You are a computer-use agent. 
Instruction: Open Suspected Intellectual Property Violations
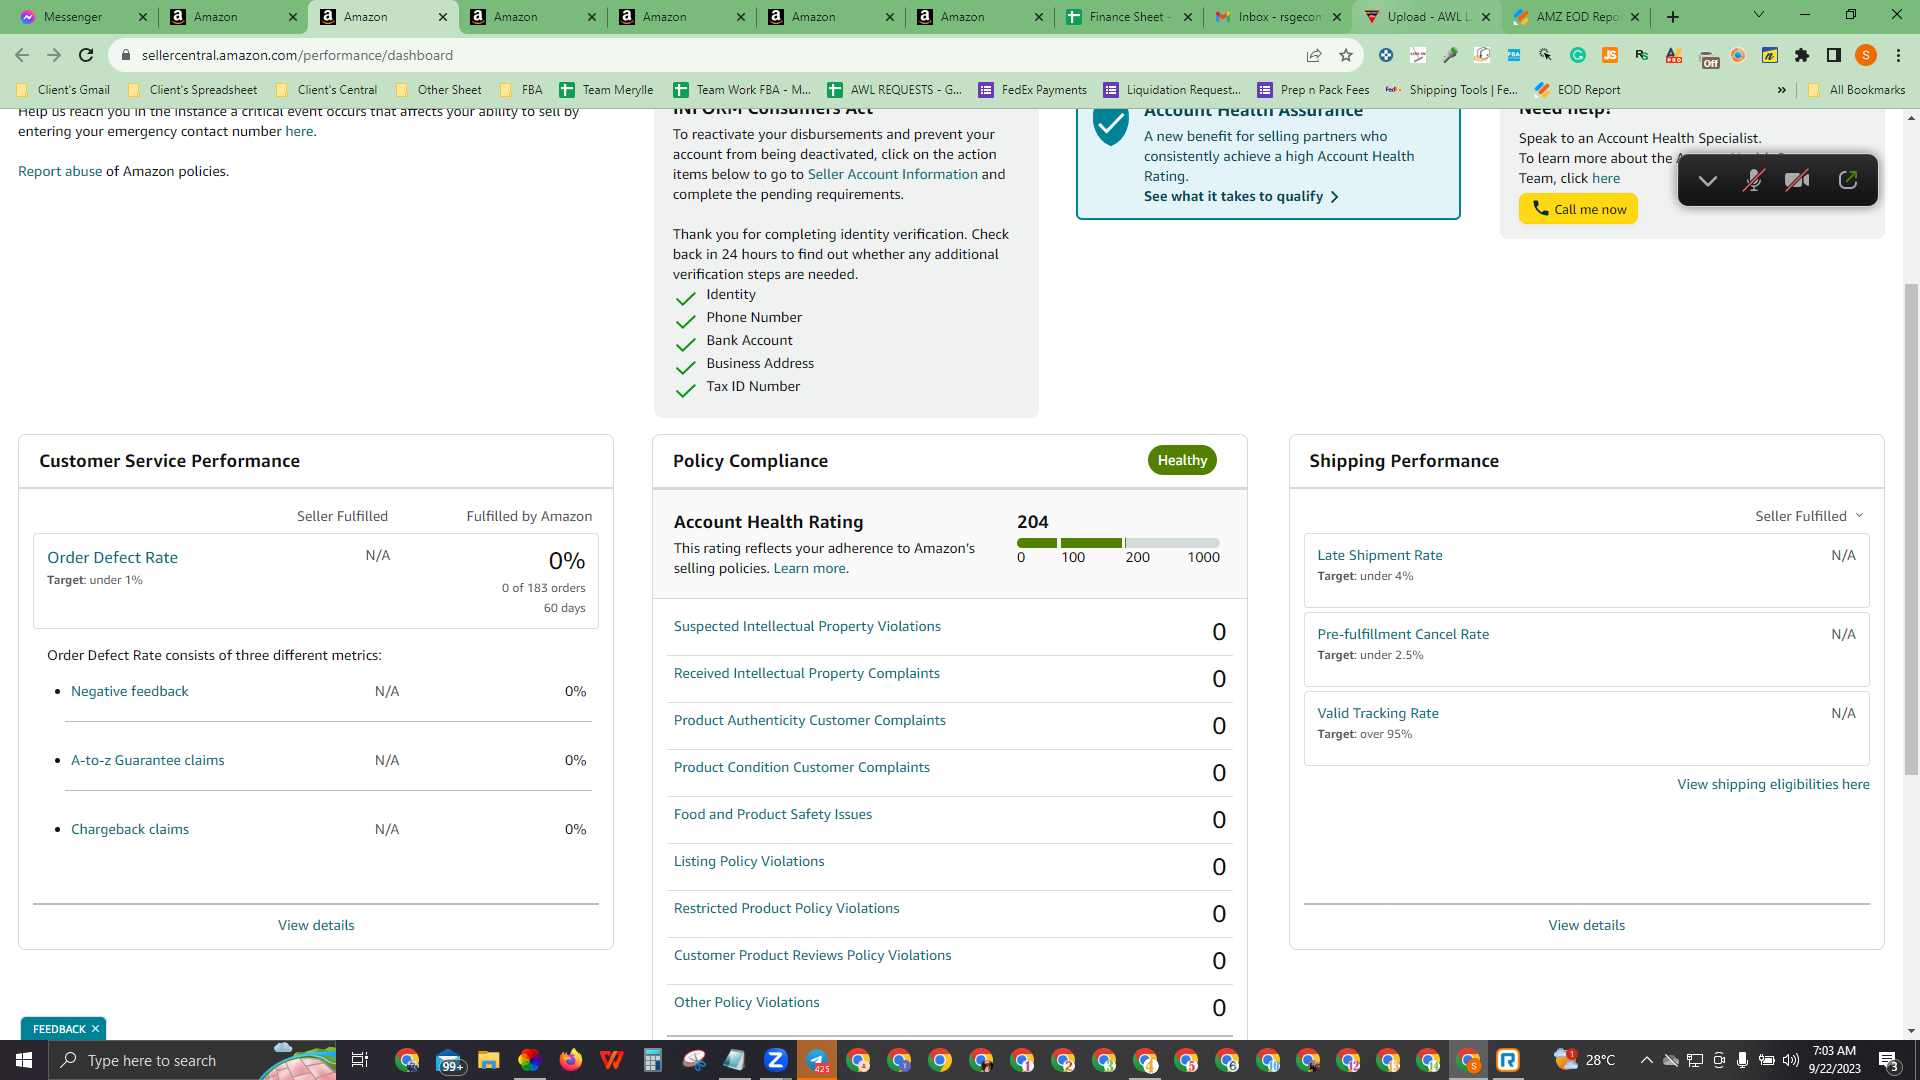pyautogui.click(x=807, y=626)
